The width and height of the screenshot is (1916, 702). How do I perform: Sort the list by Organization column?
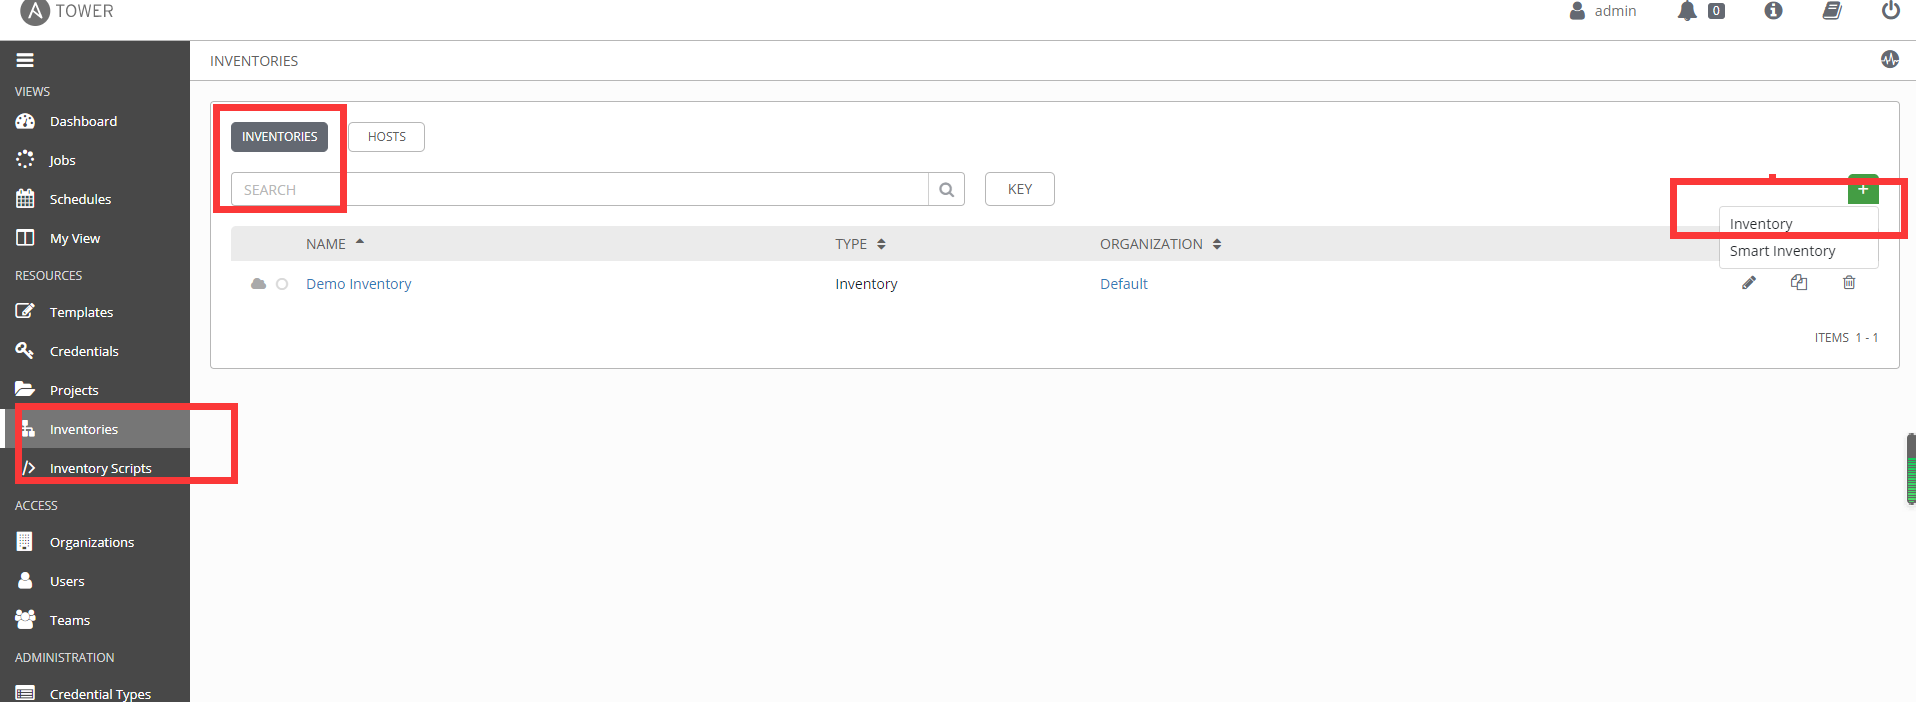1161,244
